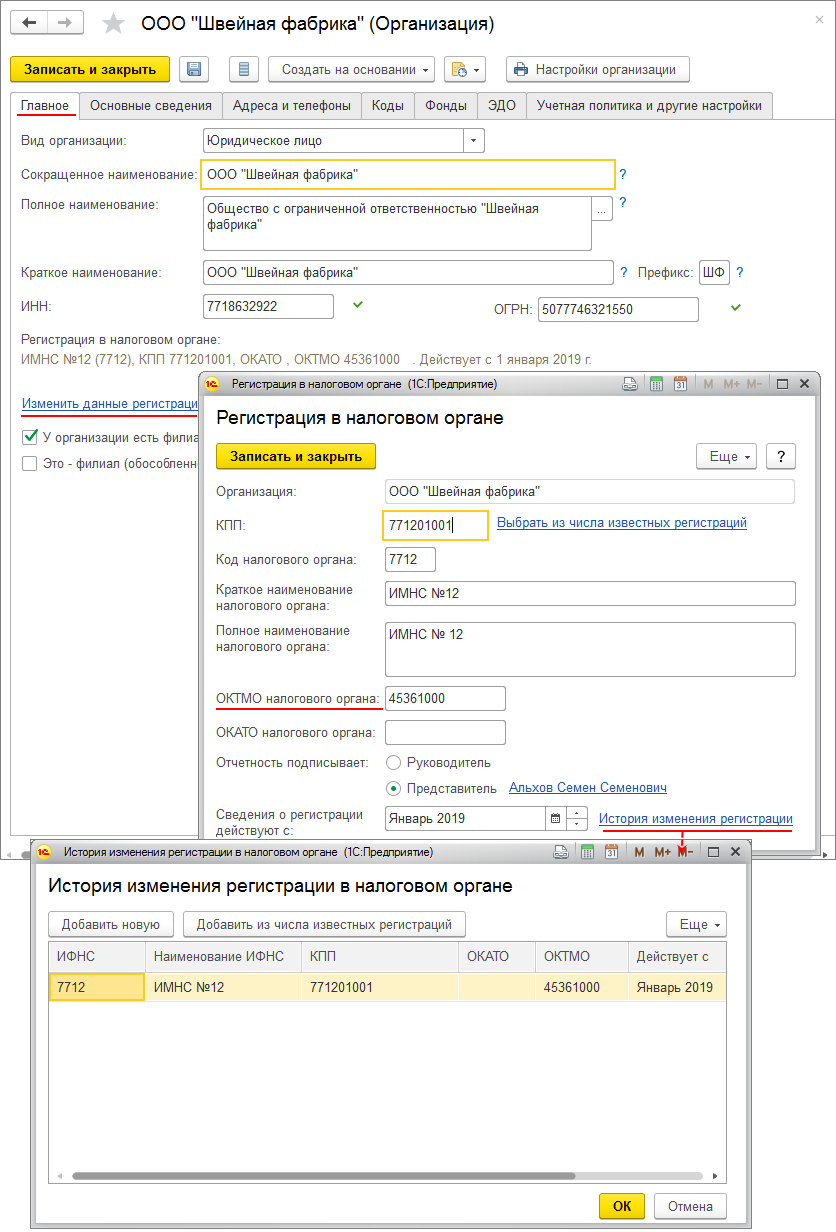The height and width of the screenshot is (1232, 836).
Task: Open the Учетная политика и другие настройки tab
Action: pos(649,106)
